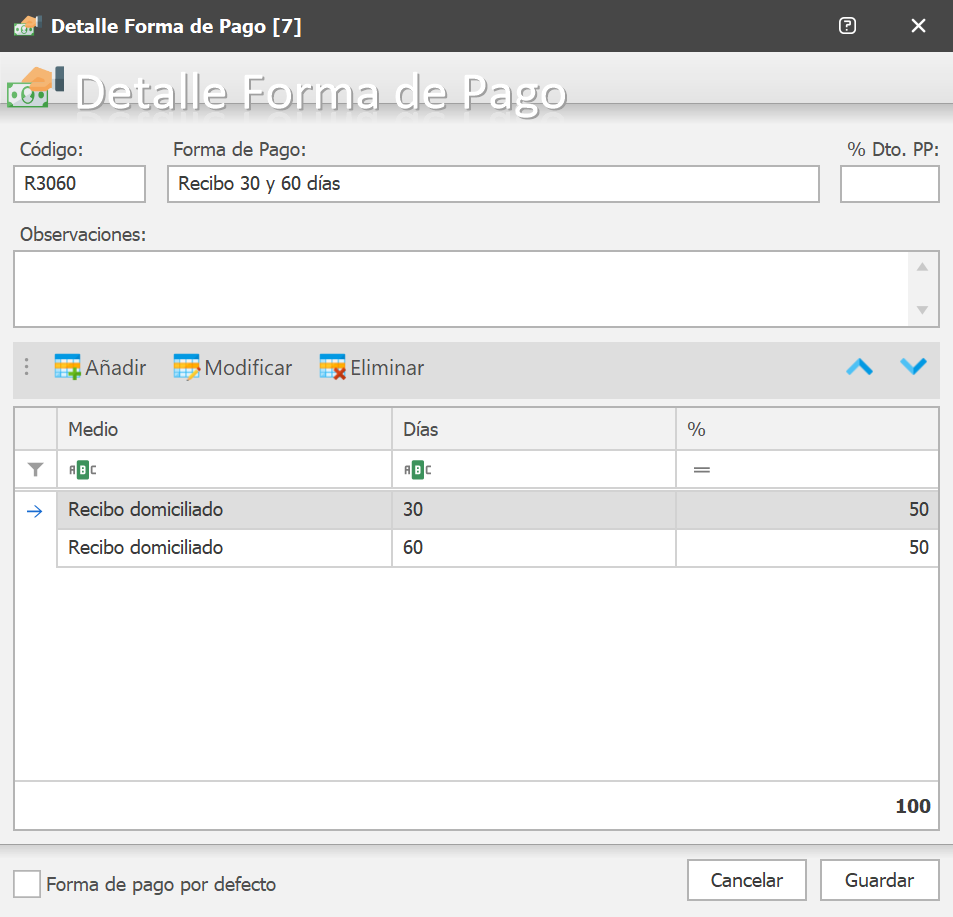Viewport: 953px width, 917px height.
Task: Open Días column ABC filter operator
Action: (418, 470)
